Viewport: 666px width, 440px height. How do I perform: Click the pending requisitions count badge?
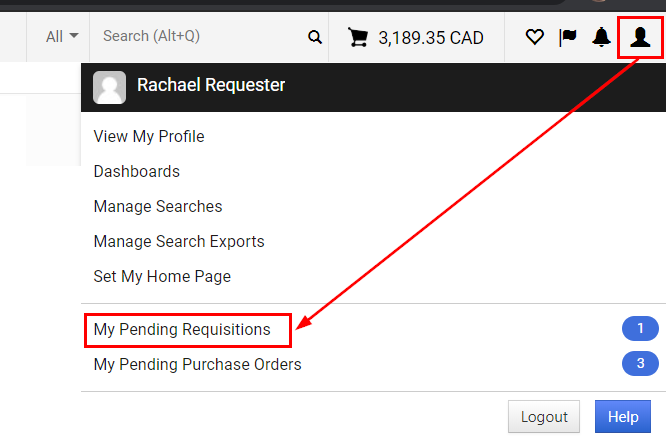640,328
